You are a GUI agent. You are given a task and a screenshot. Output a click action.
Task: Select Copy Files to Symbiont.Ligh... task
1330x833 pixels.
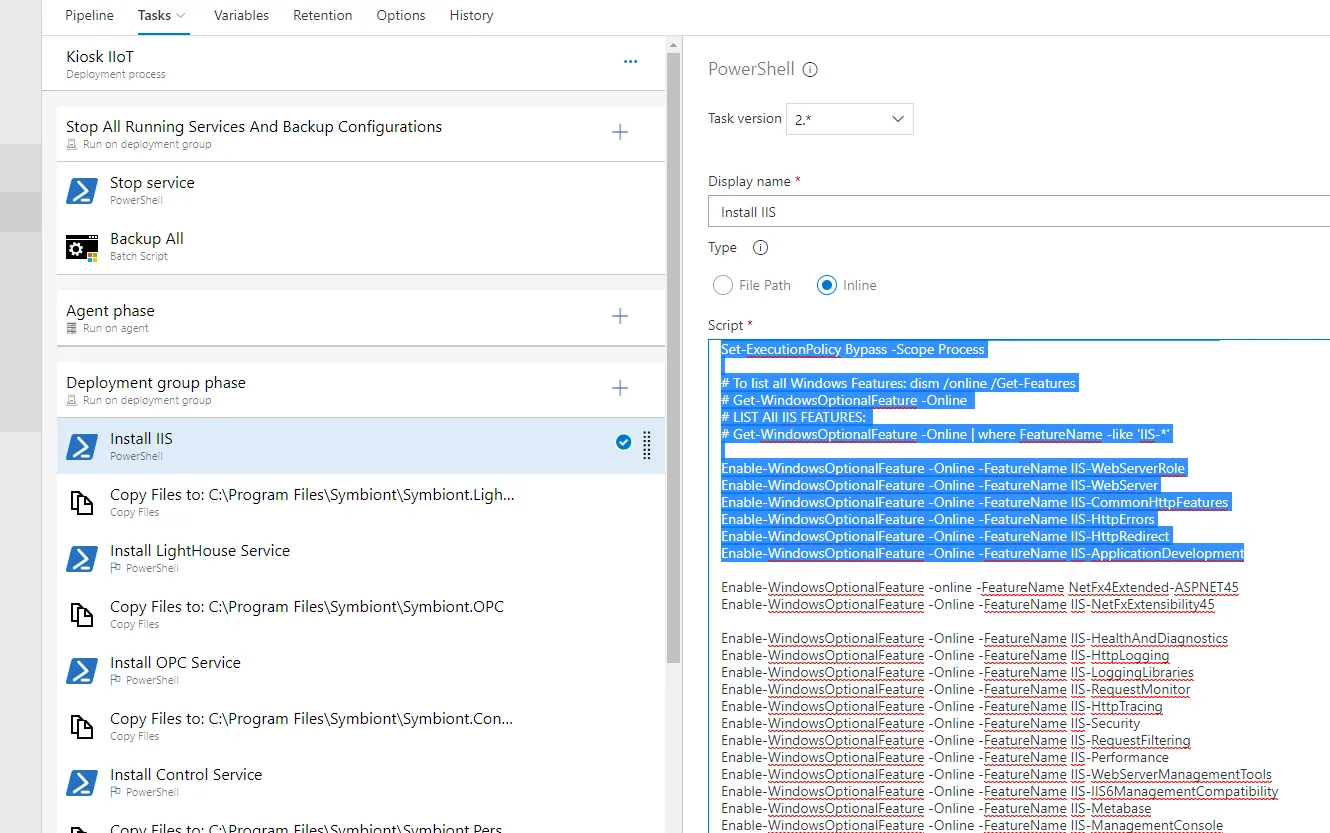click(362, 502)
